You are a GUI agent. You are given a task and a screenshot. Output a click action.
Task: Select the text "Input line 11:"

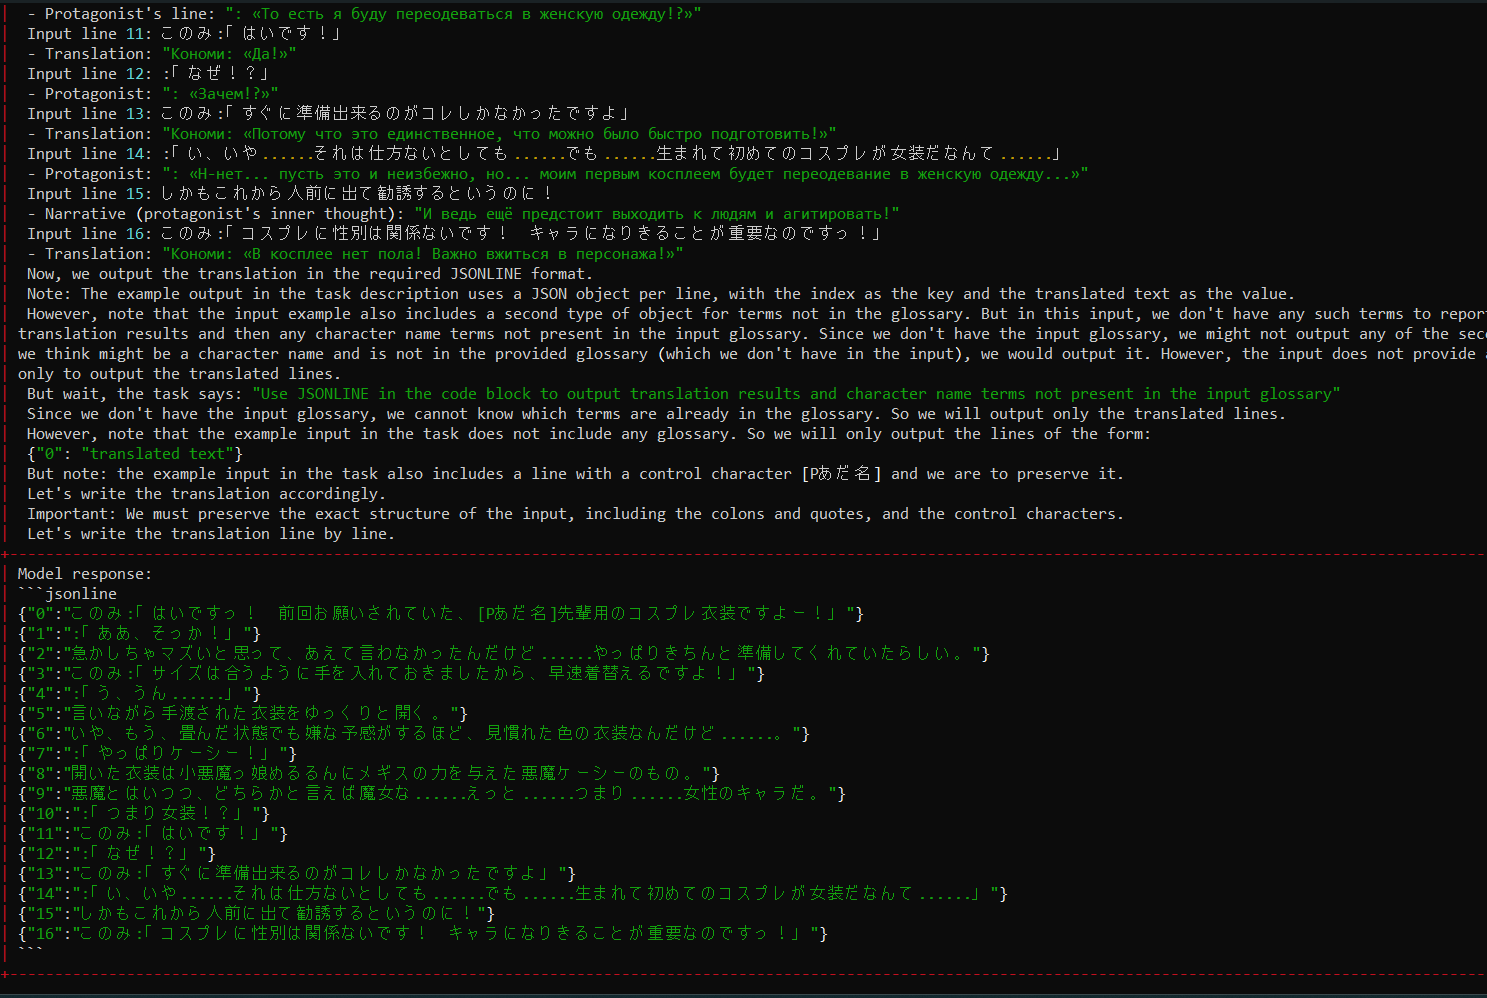90,34
